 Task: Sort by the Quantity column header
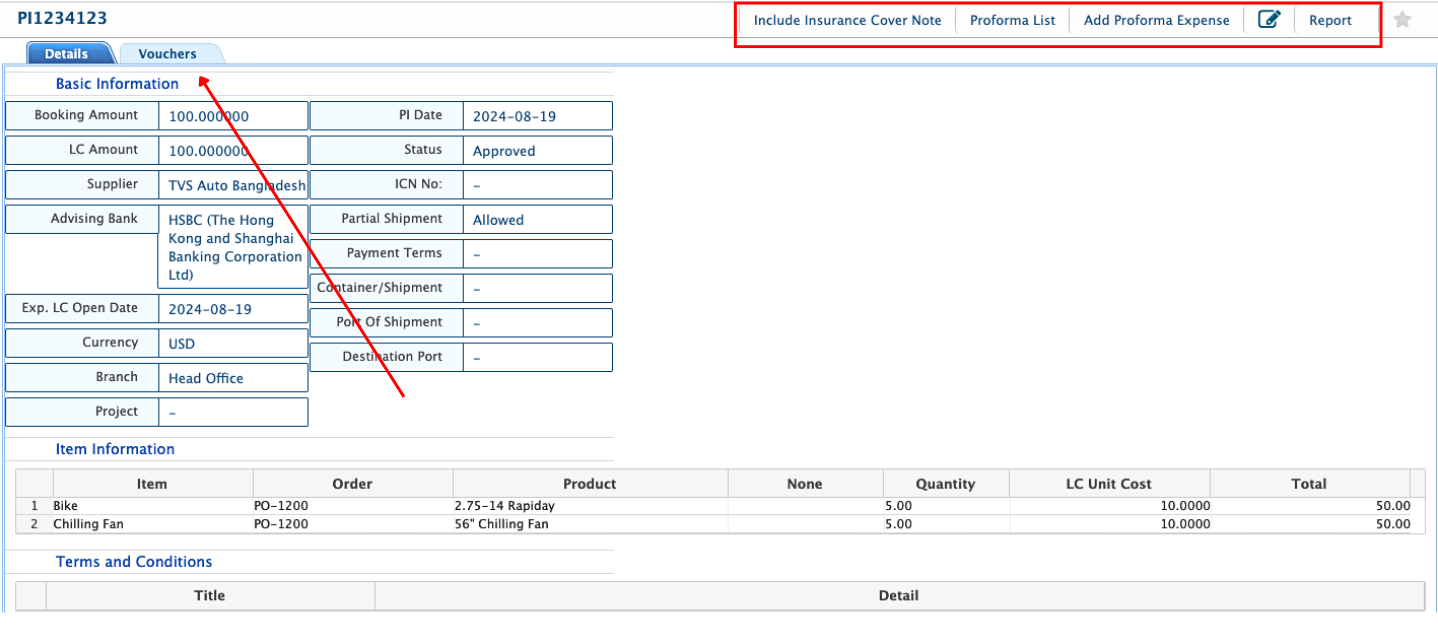pyautogui.click(x=944, y=484)
